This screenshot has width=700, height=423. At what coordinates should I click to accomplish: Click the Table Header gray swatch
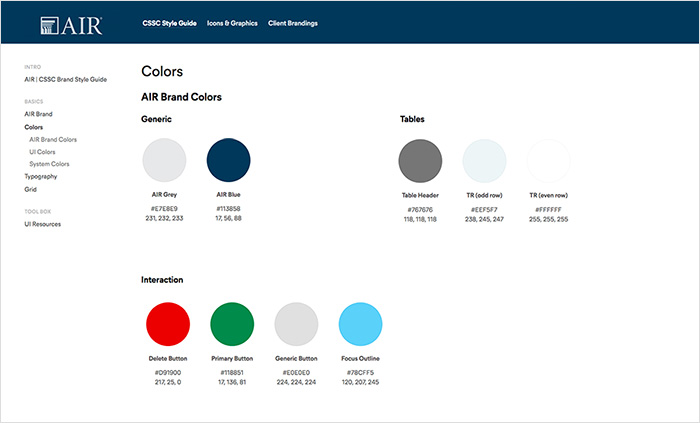(x=420, y=161)
